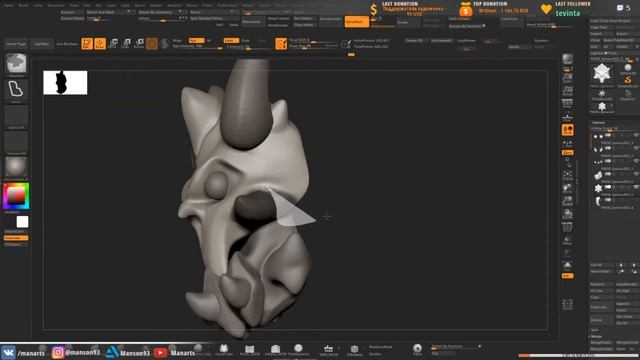Select the SimpleBrush tool thumbnail
Viewport: 640px width, 360px height.
pos(628,81)
